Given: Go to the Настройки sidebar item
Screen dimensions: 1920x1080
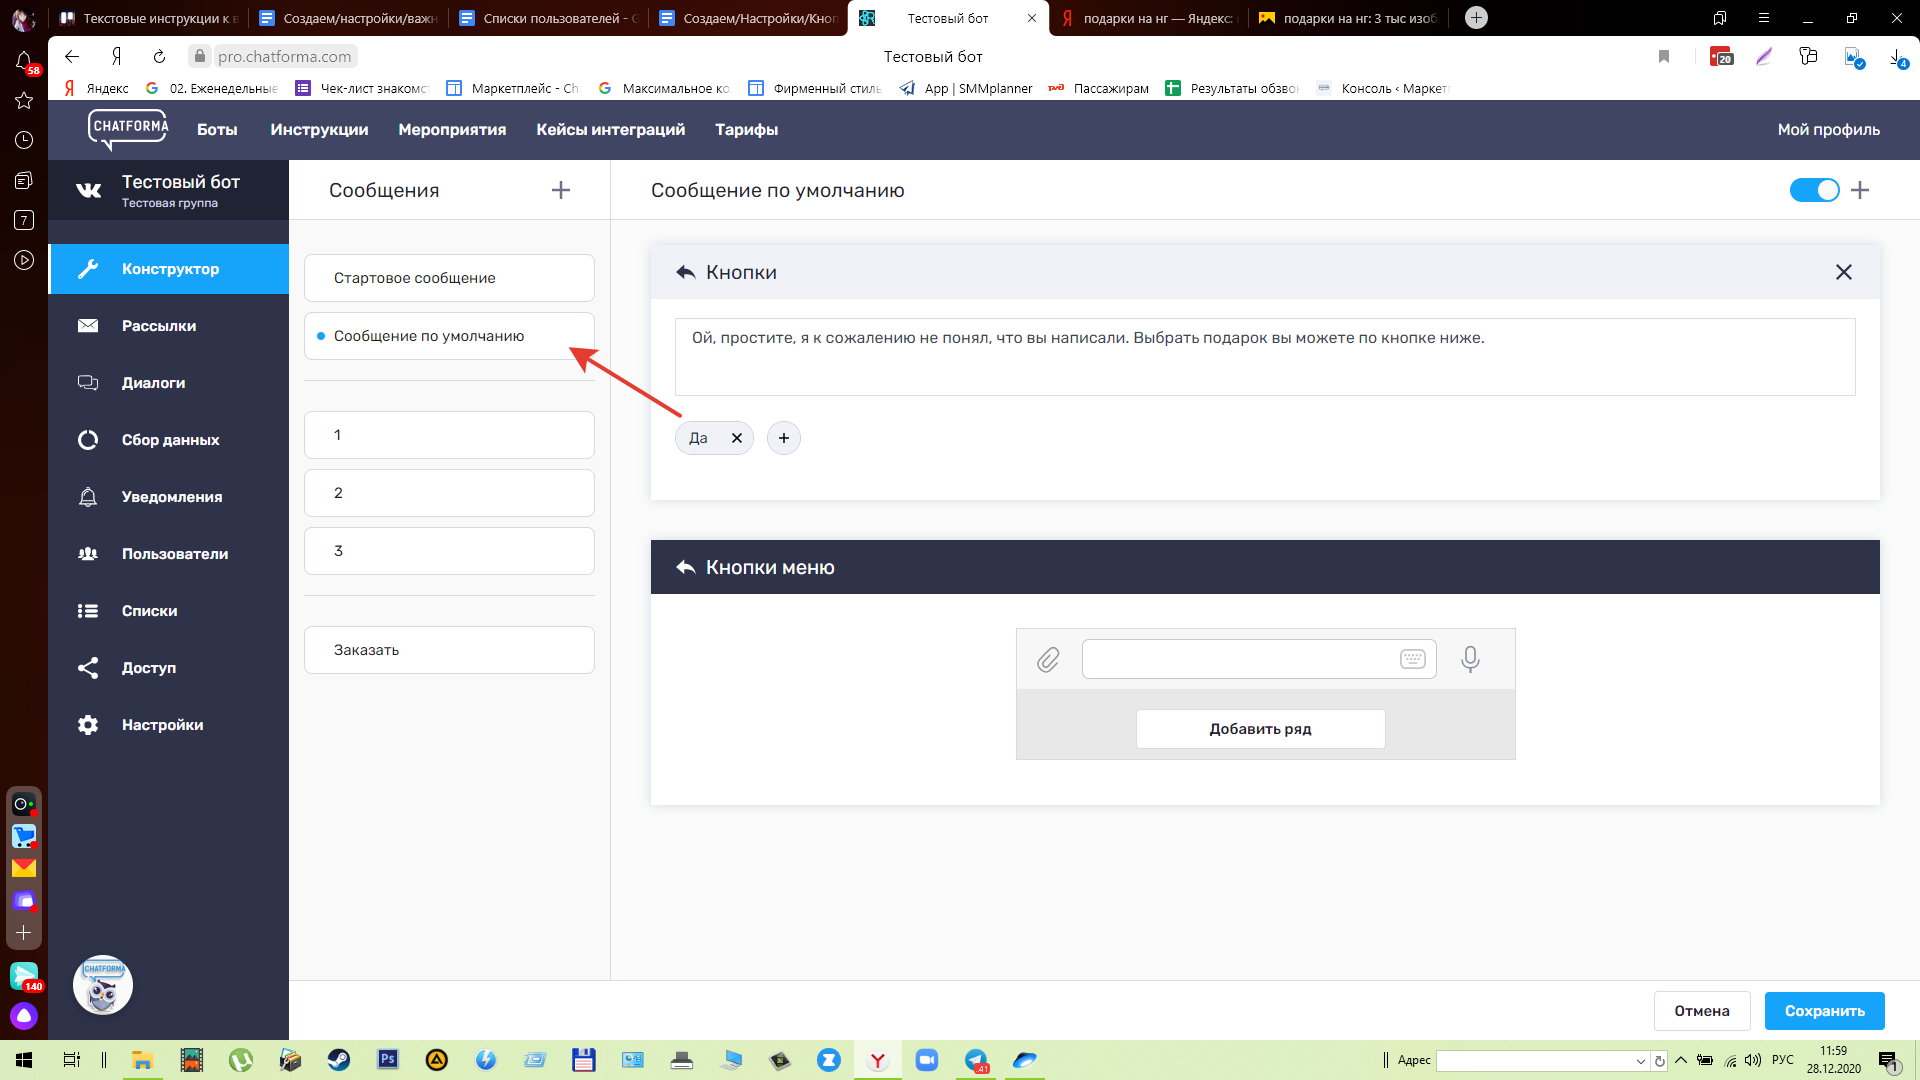Looking at the screenshot, I should coord(162,725).
